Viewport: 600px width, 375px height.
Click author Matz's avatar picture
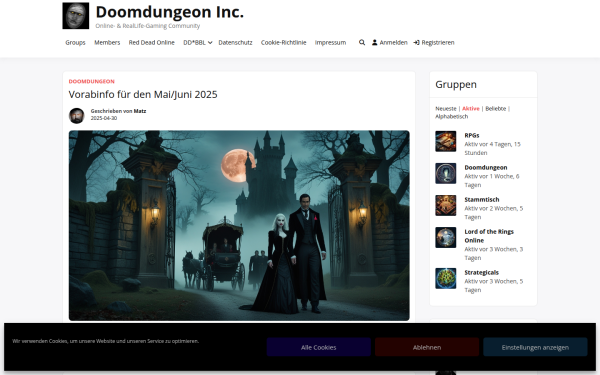(77, 116)
